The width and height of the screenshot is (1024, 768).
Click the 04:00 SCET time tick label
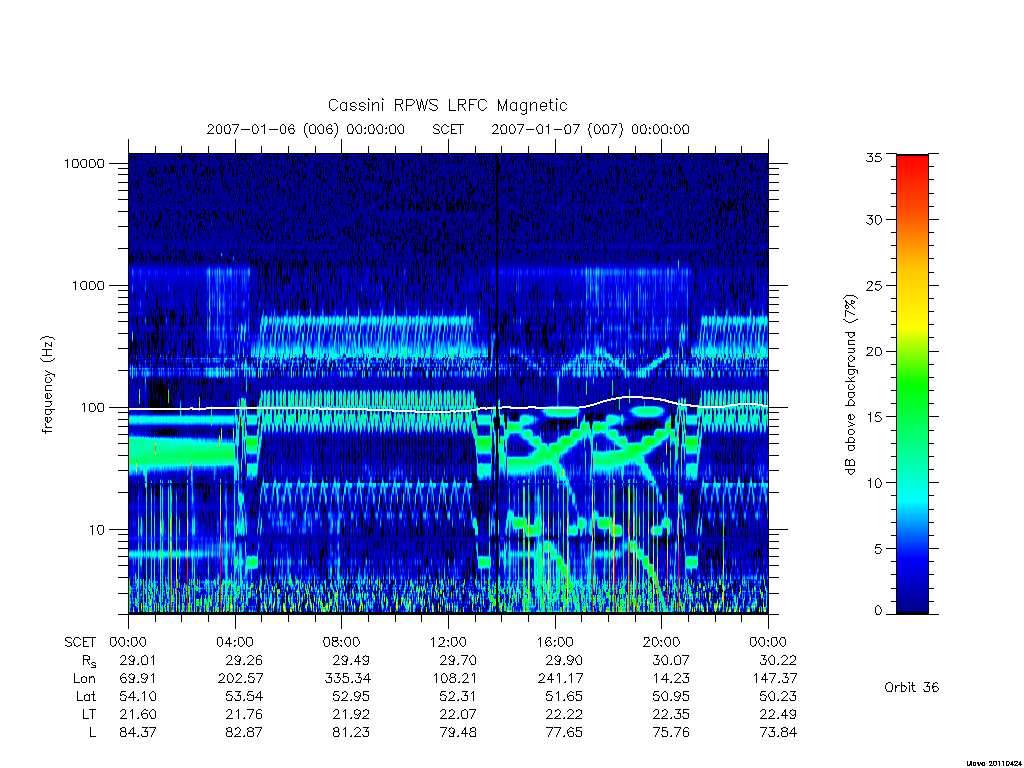point(235,642)
